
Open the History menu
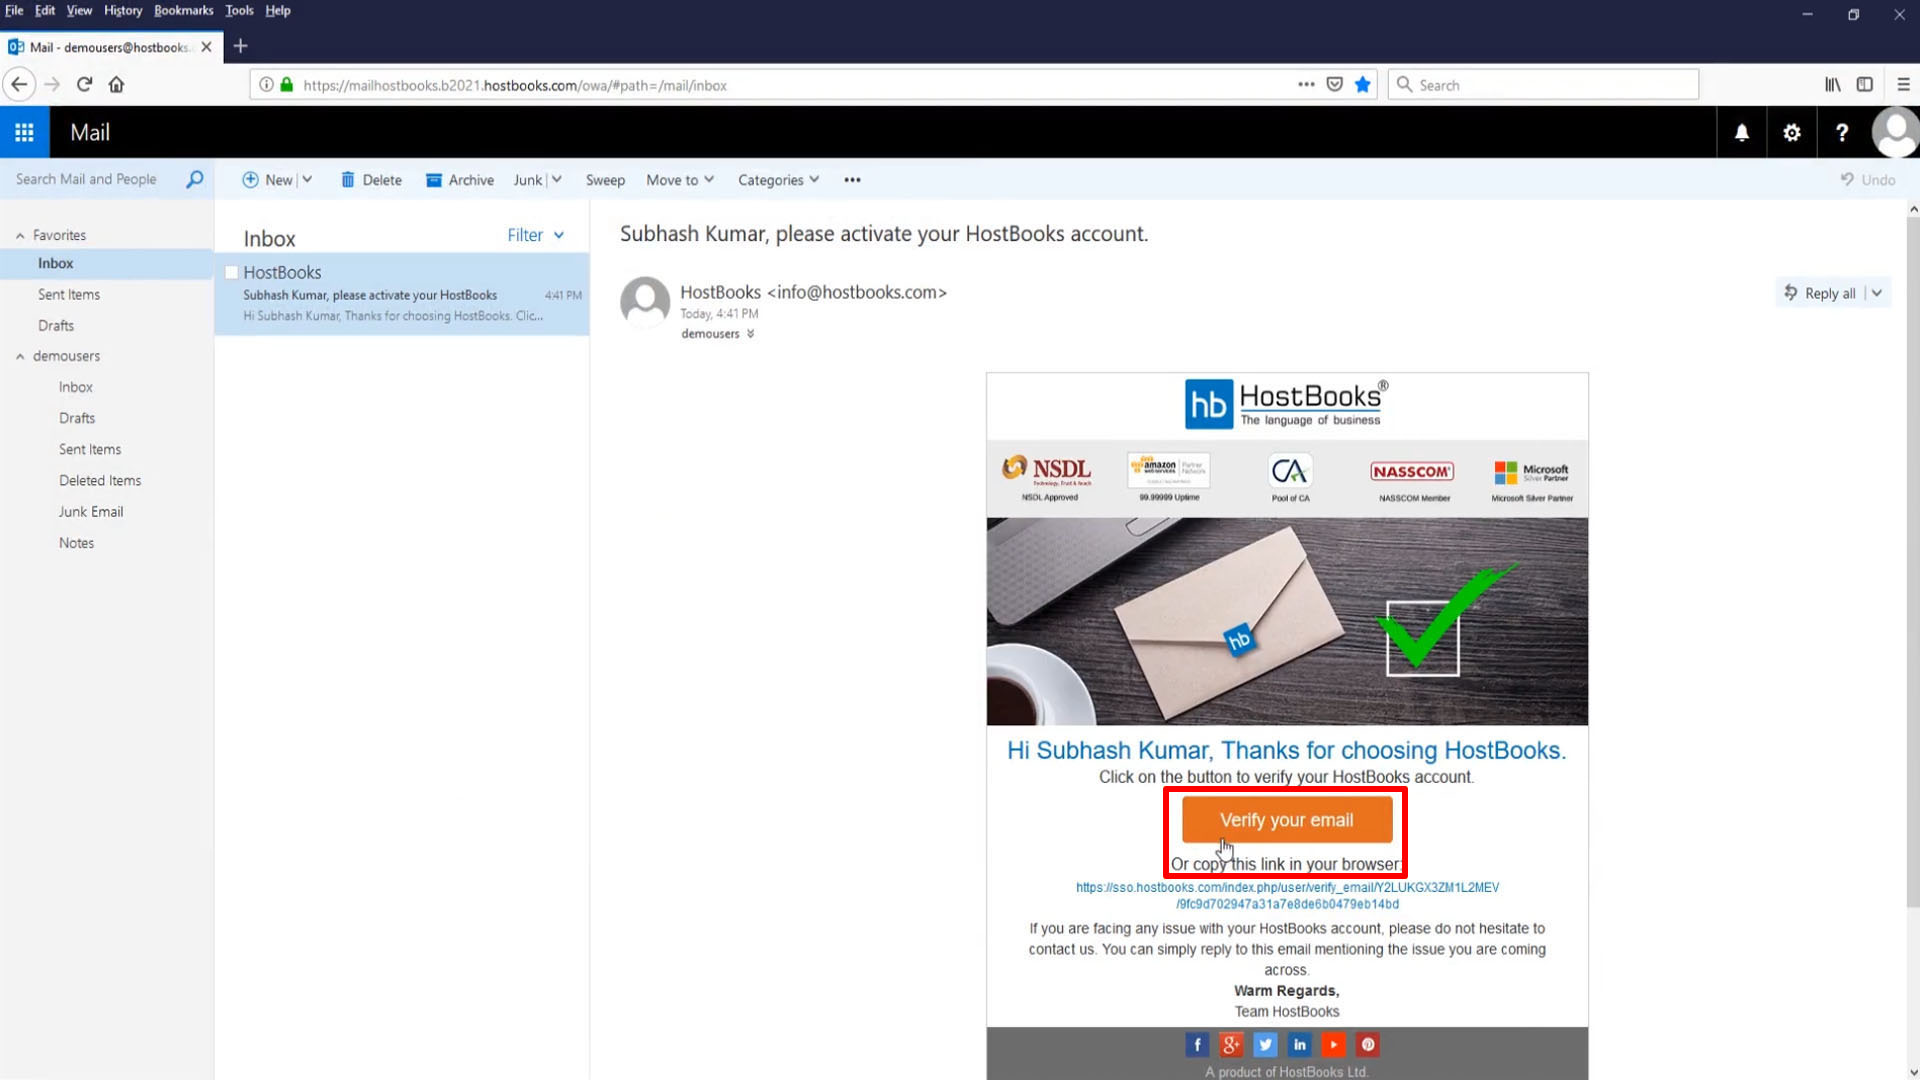[123, 10]
